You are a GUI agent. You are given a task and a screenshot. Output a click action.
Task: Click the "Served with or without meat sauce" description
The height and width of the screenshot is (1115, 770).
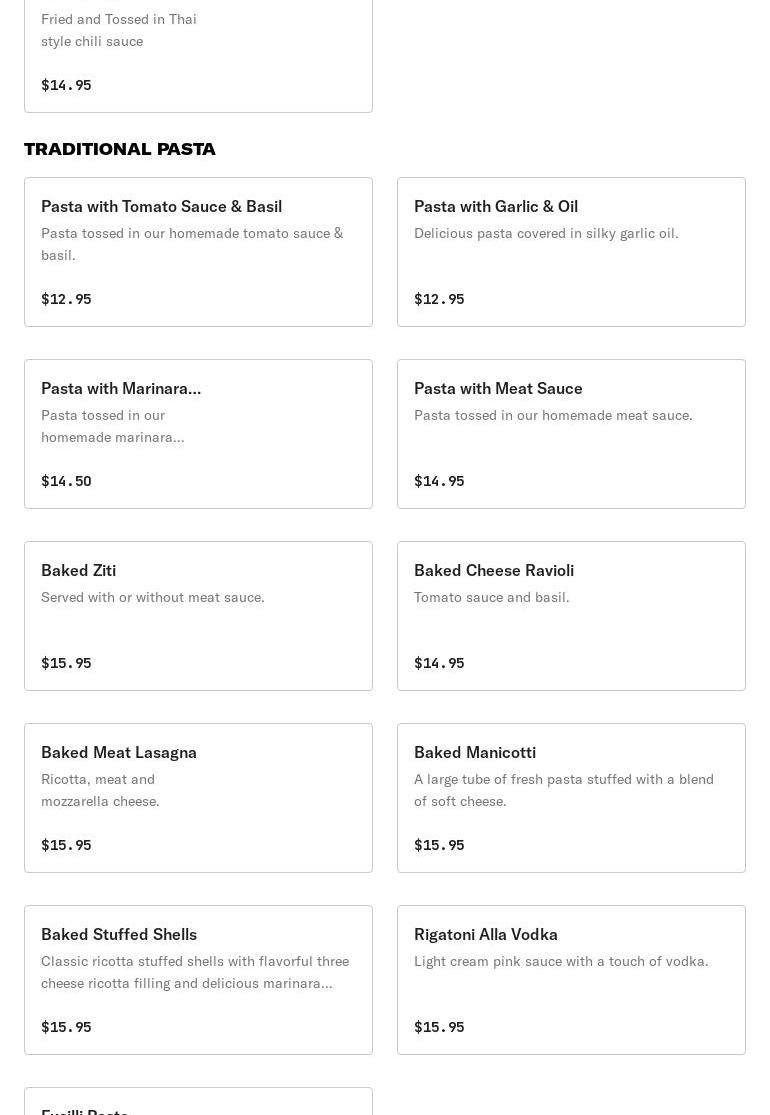click(153, 597)
